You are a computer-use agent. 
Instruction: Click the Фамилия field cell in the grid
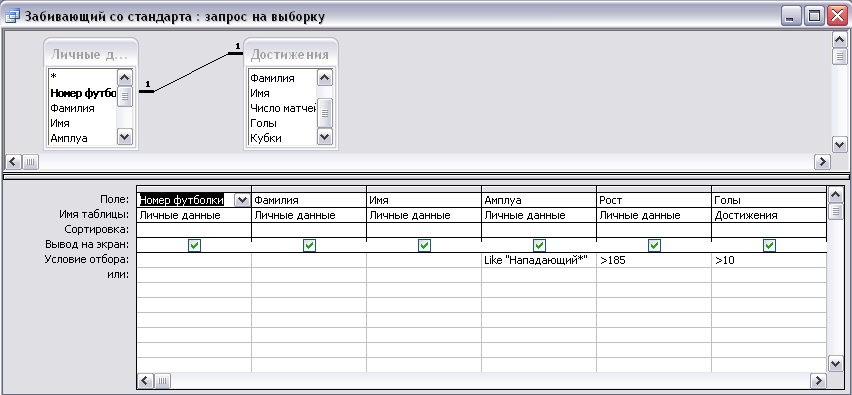309,200
